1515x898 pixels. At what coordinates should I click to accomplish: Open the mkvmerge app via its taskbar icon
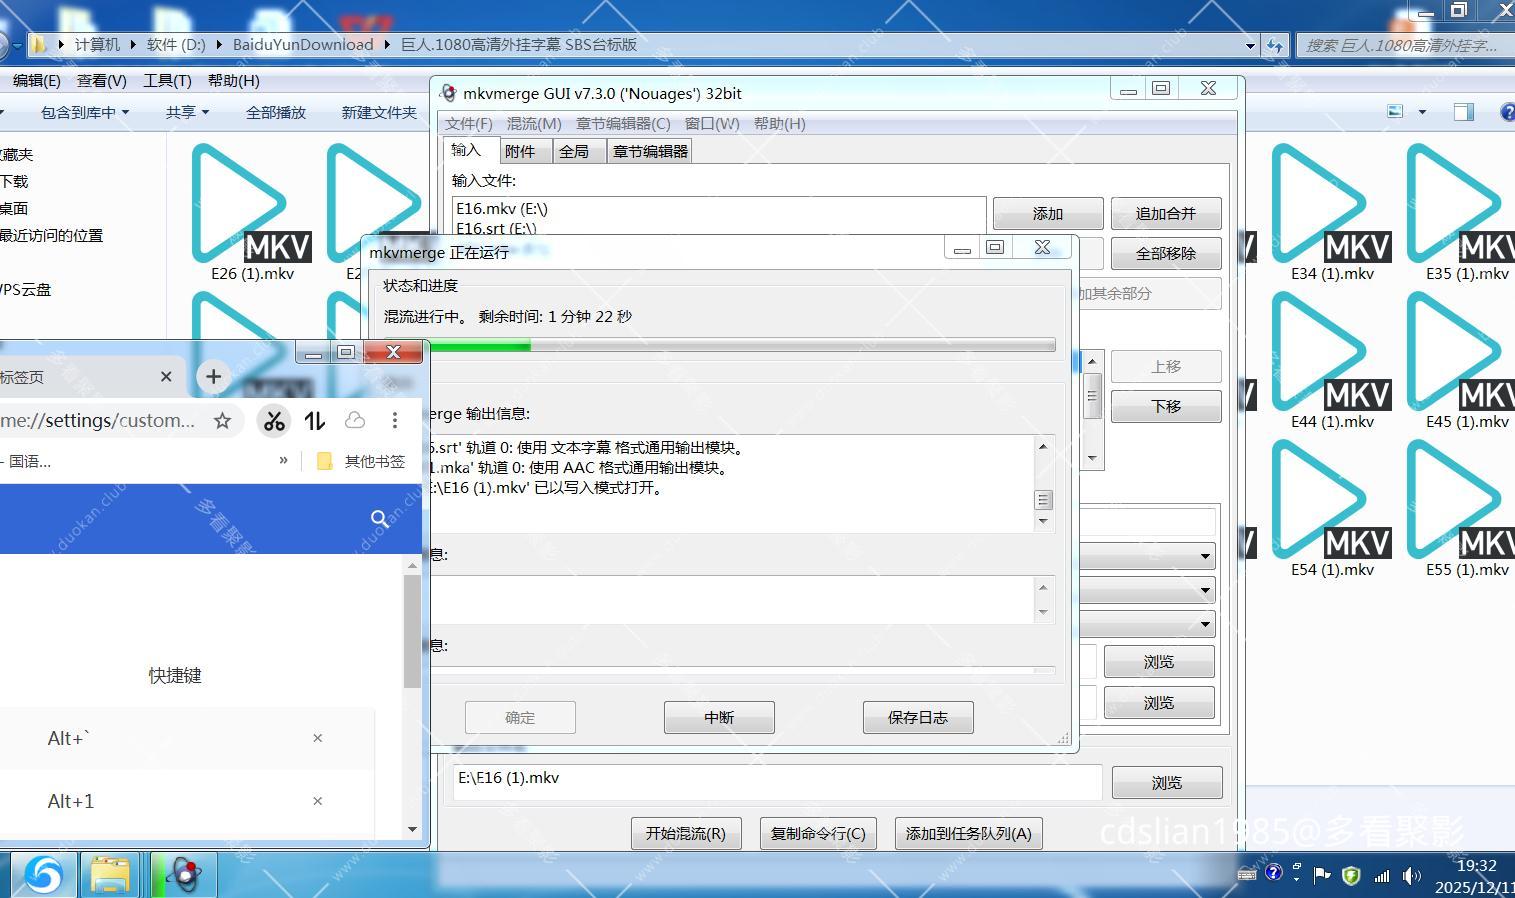[183, 874]
